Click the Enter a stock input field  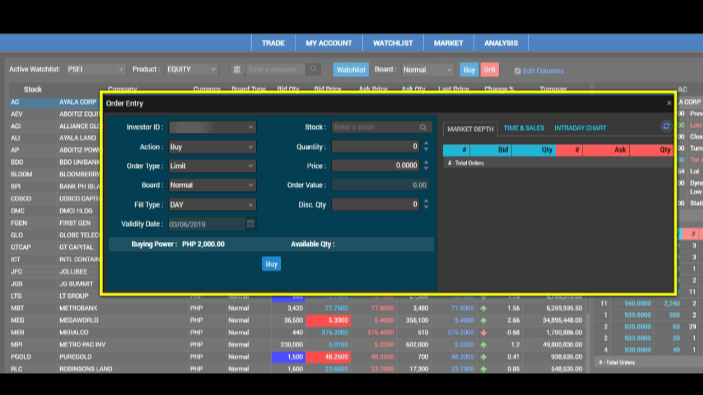pos(376,127)
